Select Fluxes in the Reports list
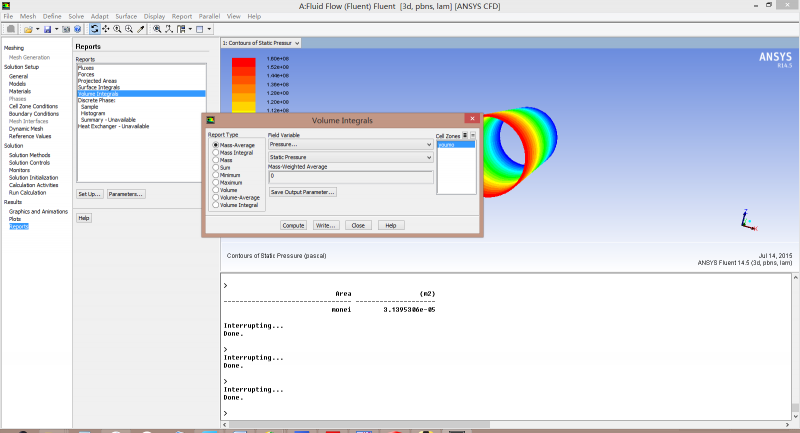Screen dimensions: 800x433 [86, 68]
